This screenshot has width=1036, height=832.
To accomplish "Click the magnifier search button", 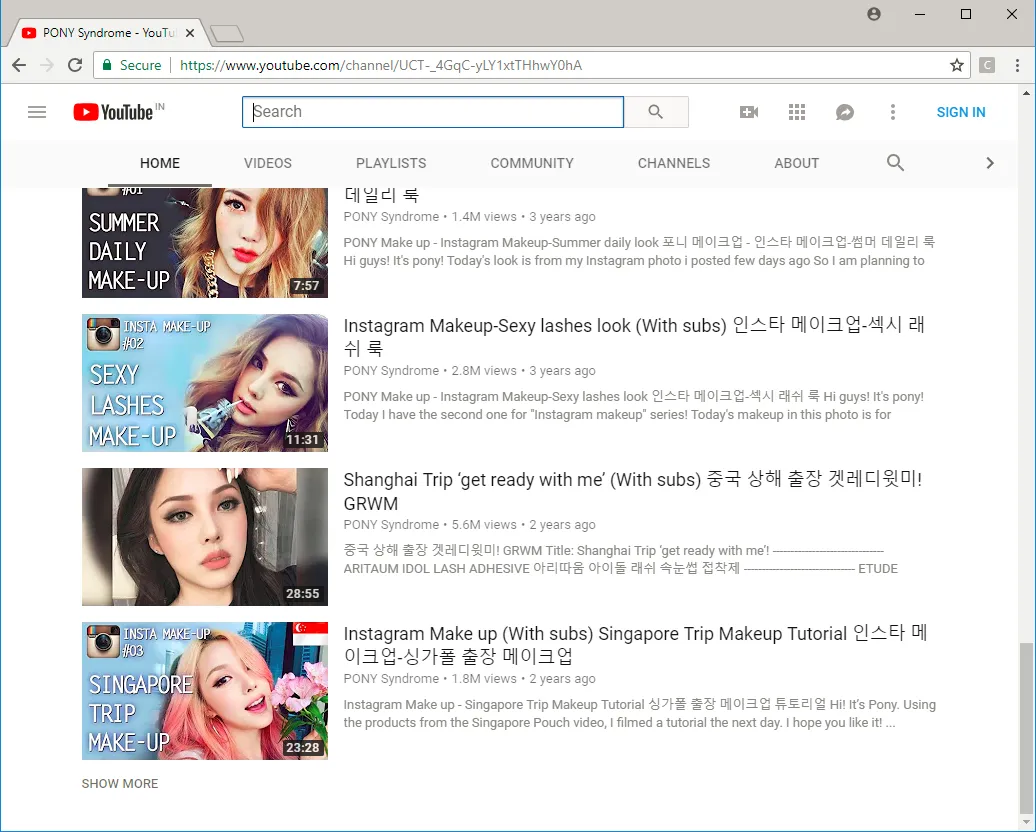I will [655, 112].
